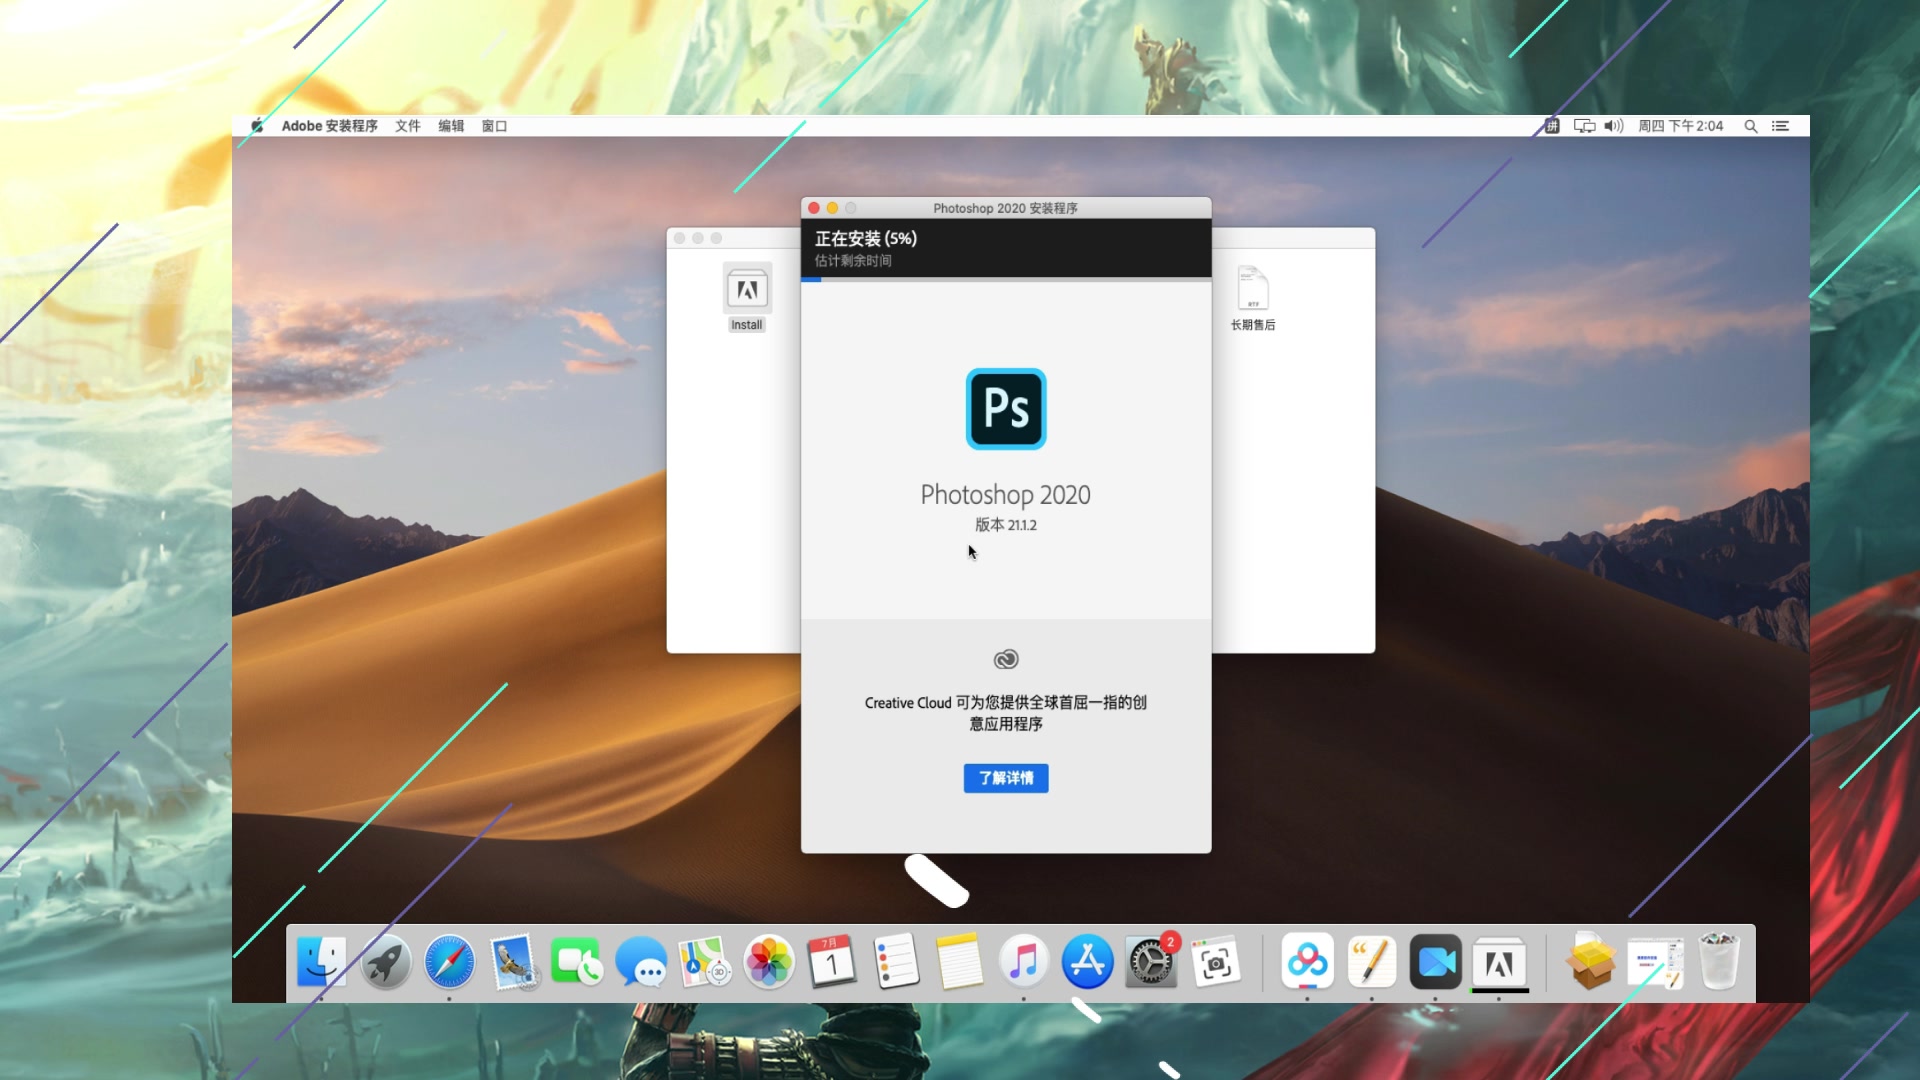The height and width of the screenshot is (1080, 1920).
Task: Click the 正在安装 (5%) status text
Action: click(866, 238)
